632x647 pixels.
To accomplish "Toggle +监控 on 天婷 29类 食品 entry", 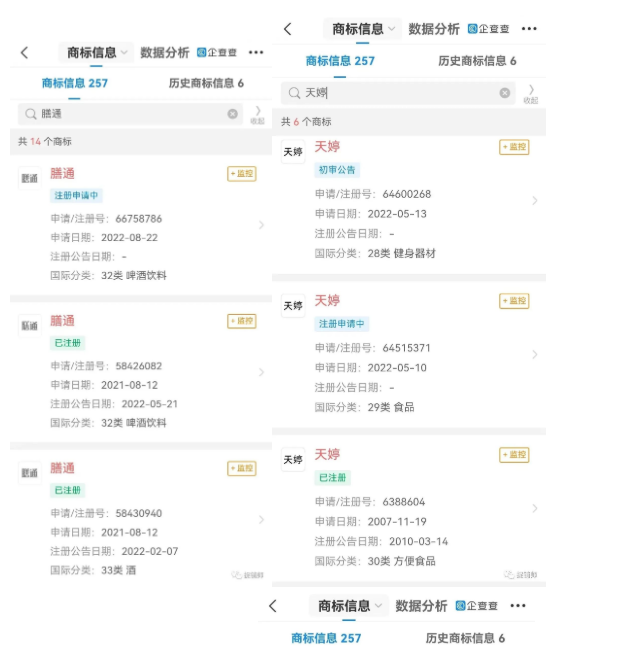I will coord(514,301).
